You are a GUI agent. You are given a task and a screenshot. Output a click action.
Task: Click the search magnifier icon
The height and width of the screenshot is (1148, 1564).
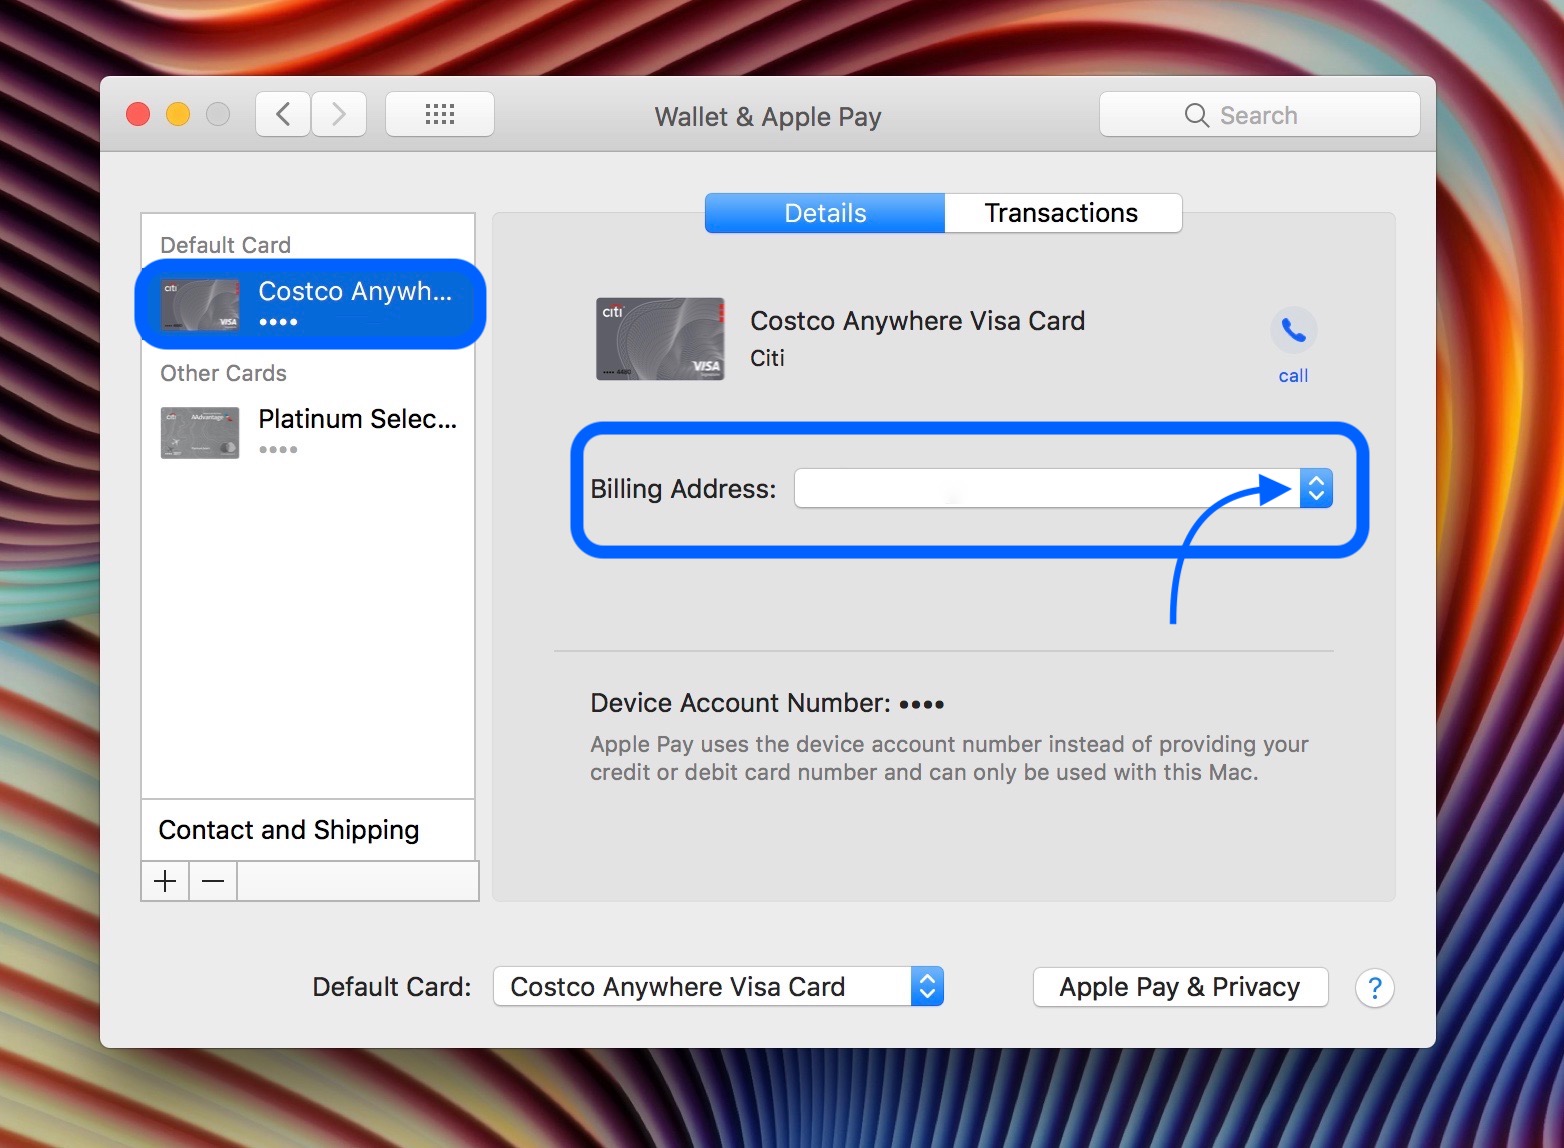[1196, 114]
